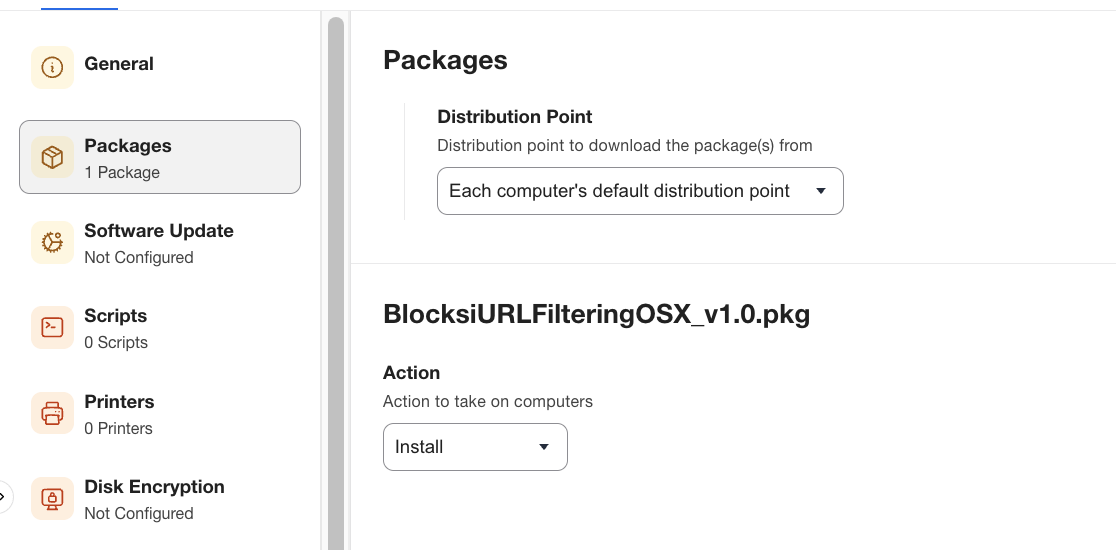Open the Action dropdown showing Install
Image resolution: width=1116 pixels, height=550 pixels.
[475, 447]
